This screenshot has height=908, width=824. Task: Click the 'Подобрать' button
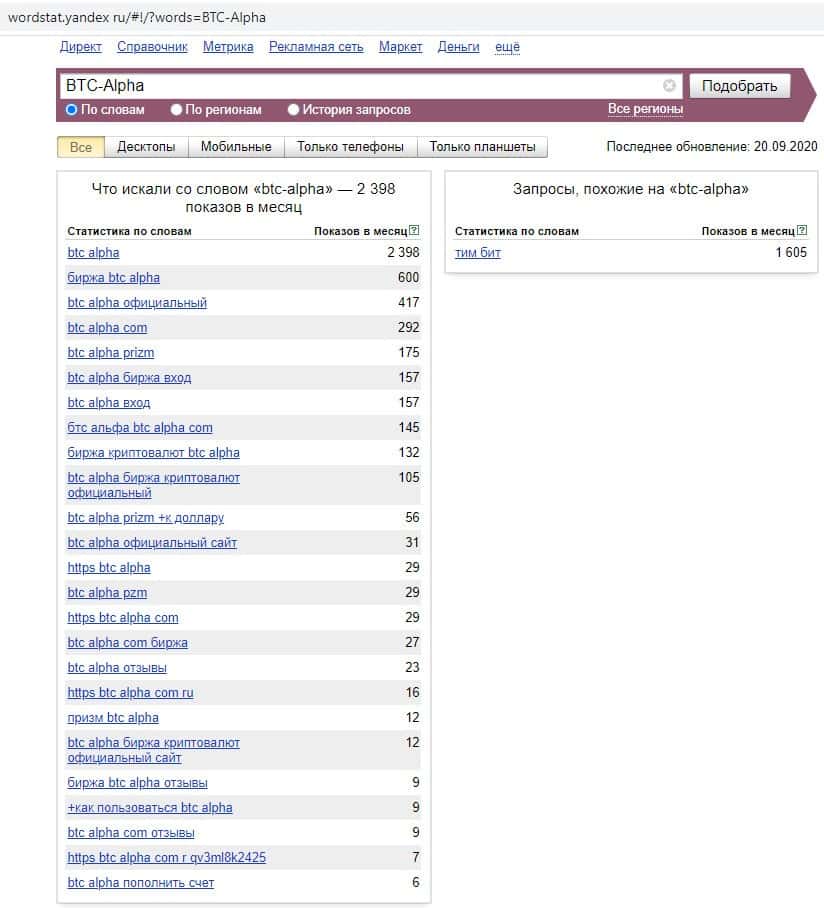point(739,86)
